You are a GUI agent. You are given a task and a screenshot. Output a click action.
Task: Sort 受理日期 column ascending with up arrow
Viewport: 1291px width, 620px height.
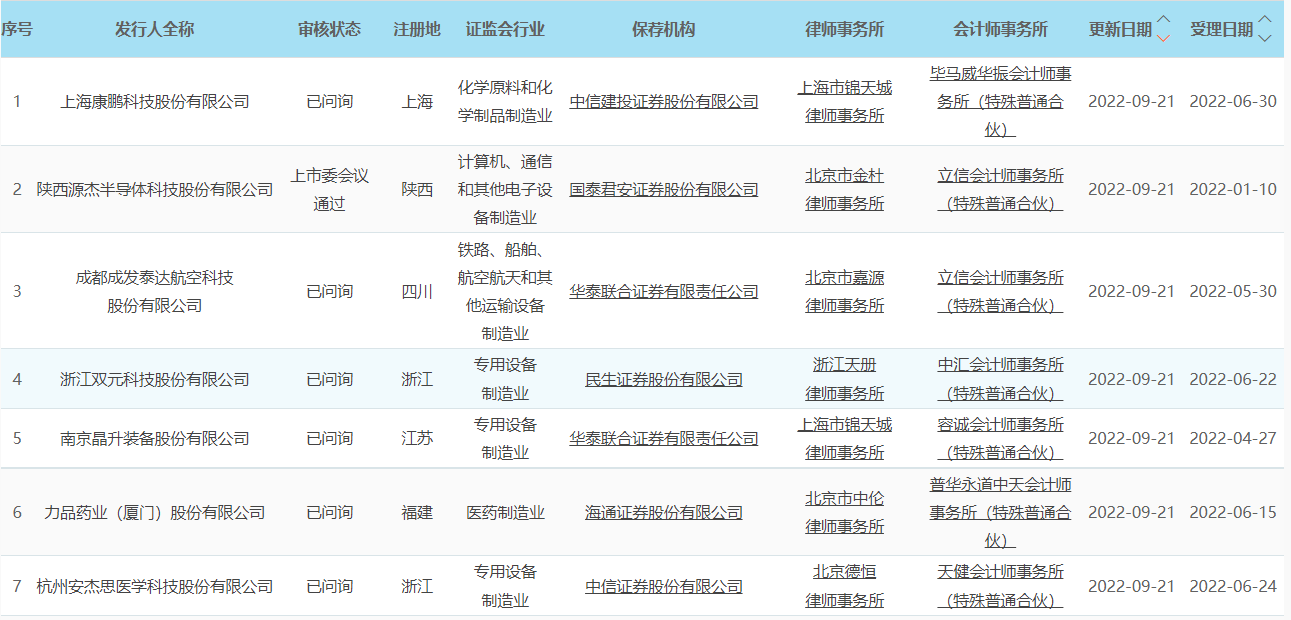tap(1265, 20)
